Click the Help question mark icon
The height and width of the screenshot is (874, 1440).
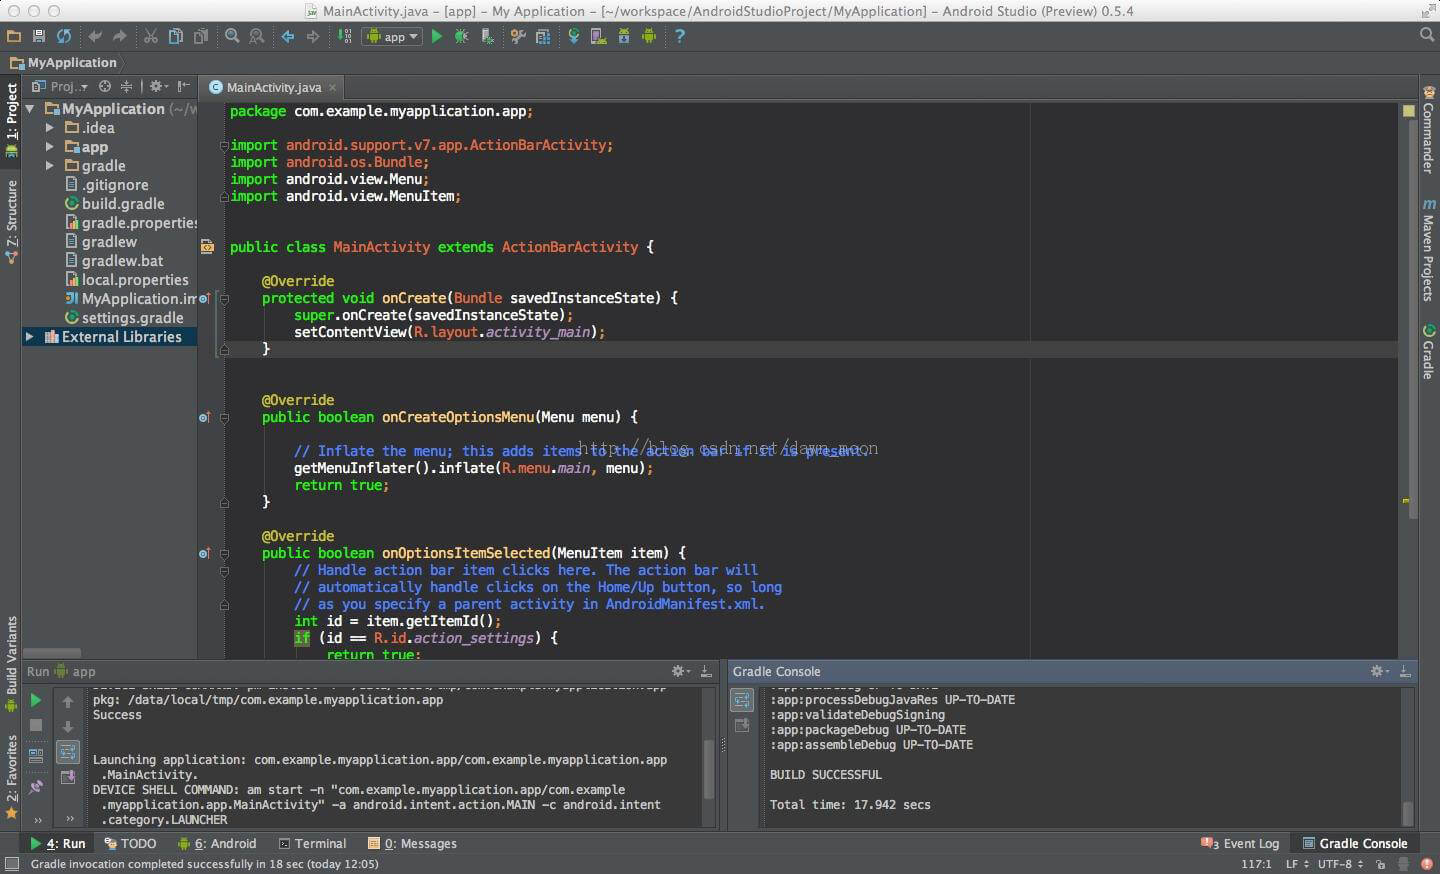[x=680, y=36]
